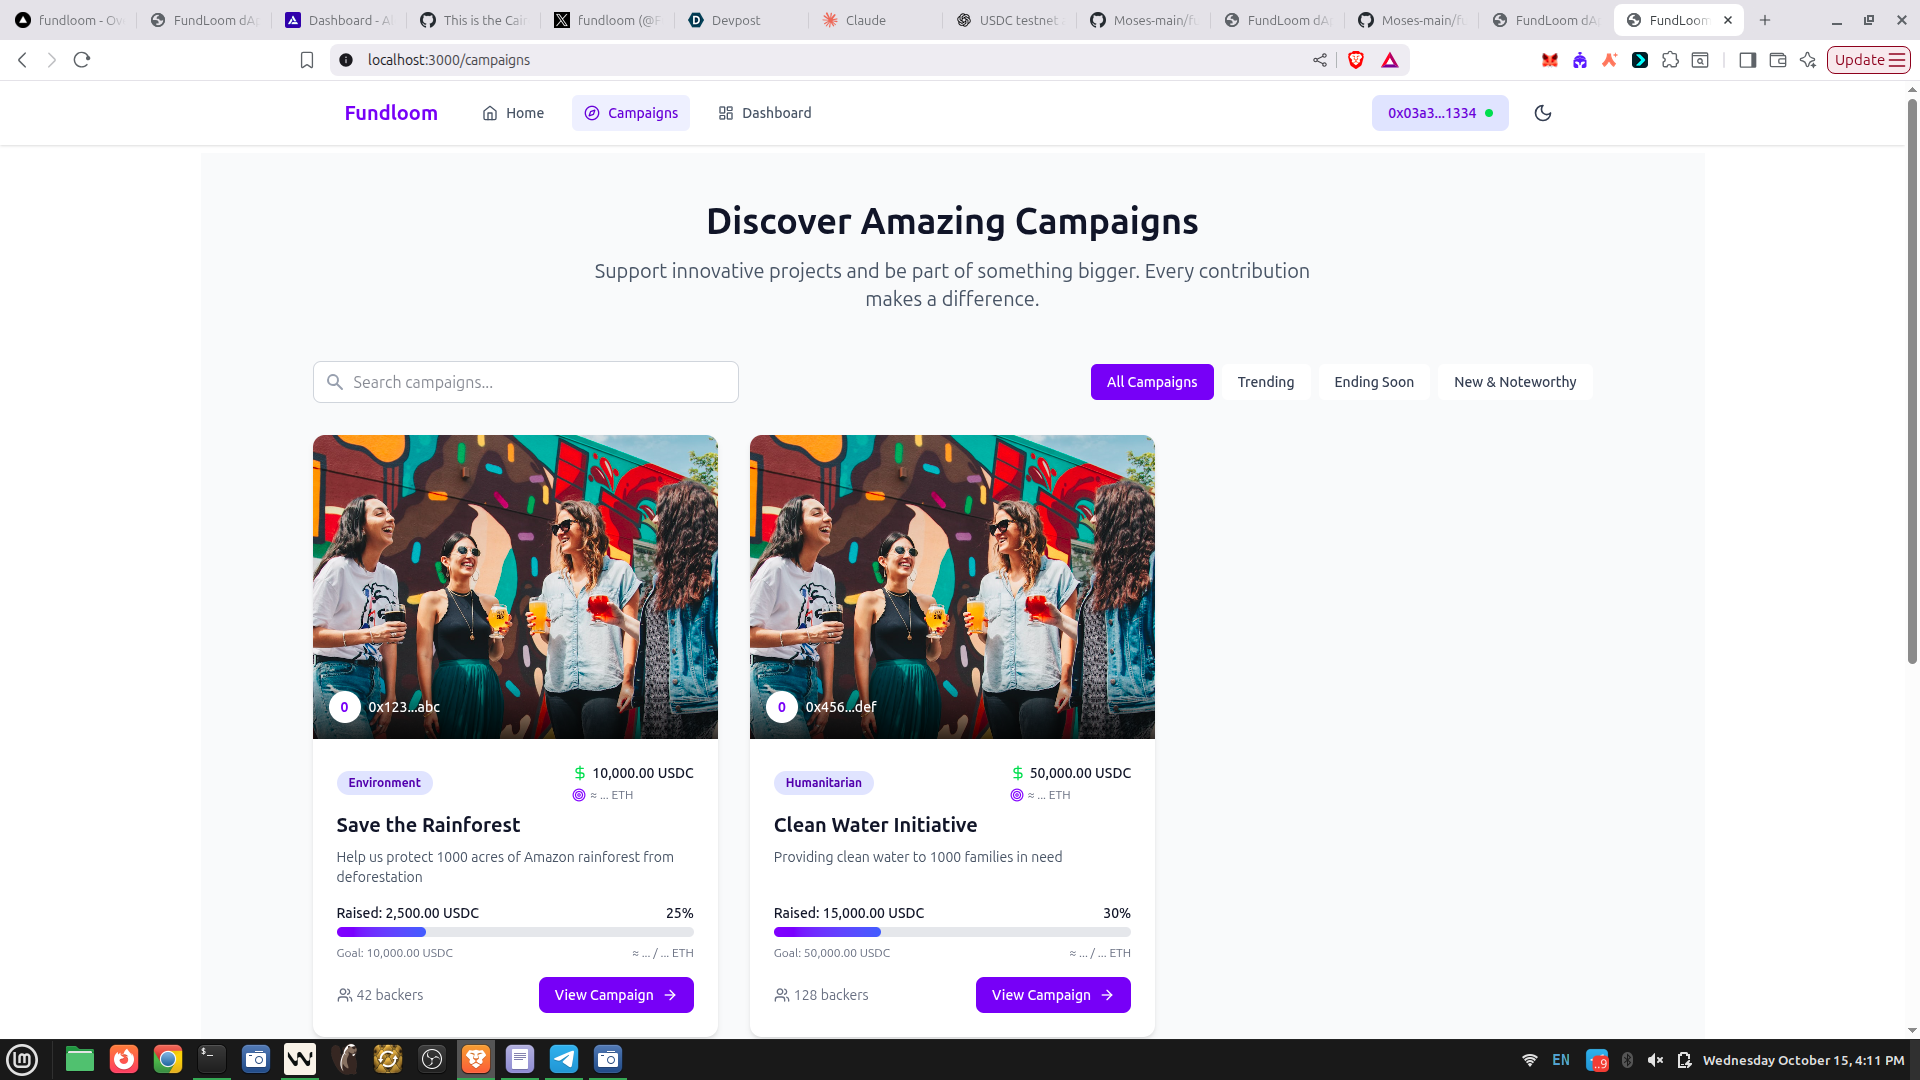Filter by Ending Soon
Viewport: 1920px width, 1080px height.
pos(1373,382)
